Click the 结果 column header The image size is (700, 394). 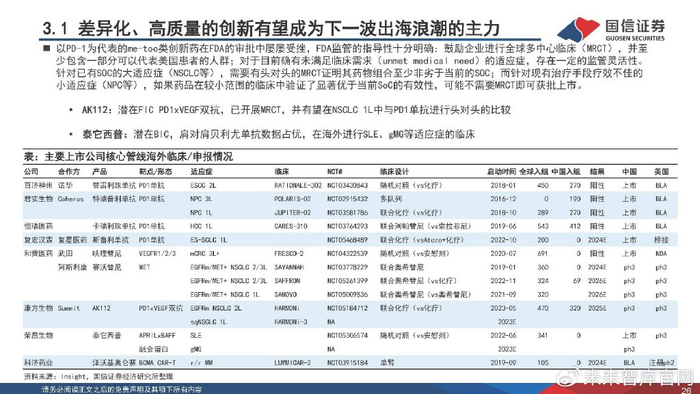point(597,171)
